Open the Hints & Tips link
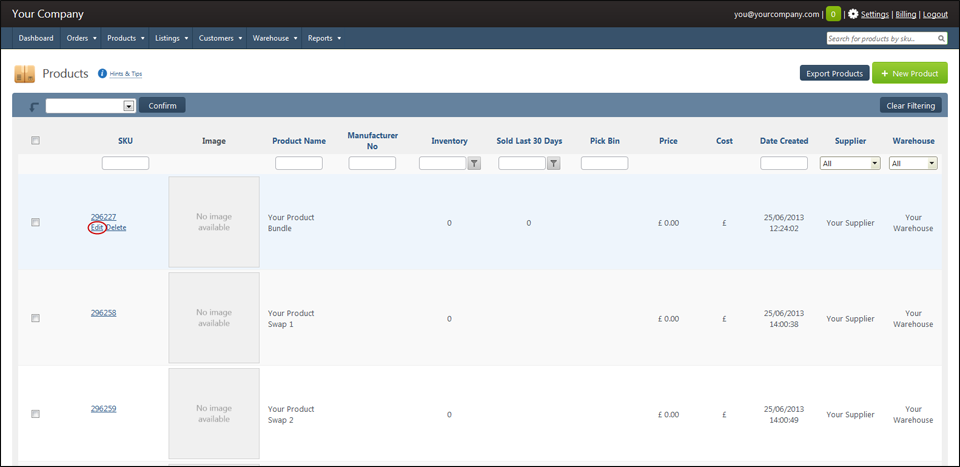 pyautogui.click(x=126, y=74)
